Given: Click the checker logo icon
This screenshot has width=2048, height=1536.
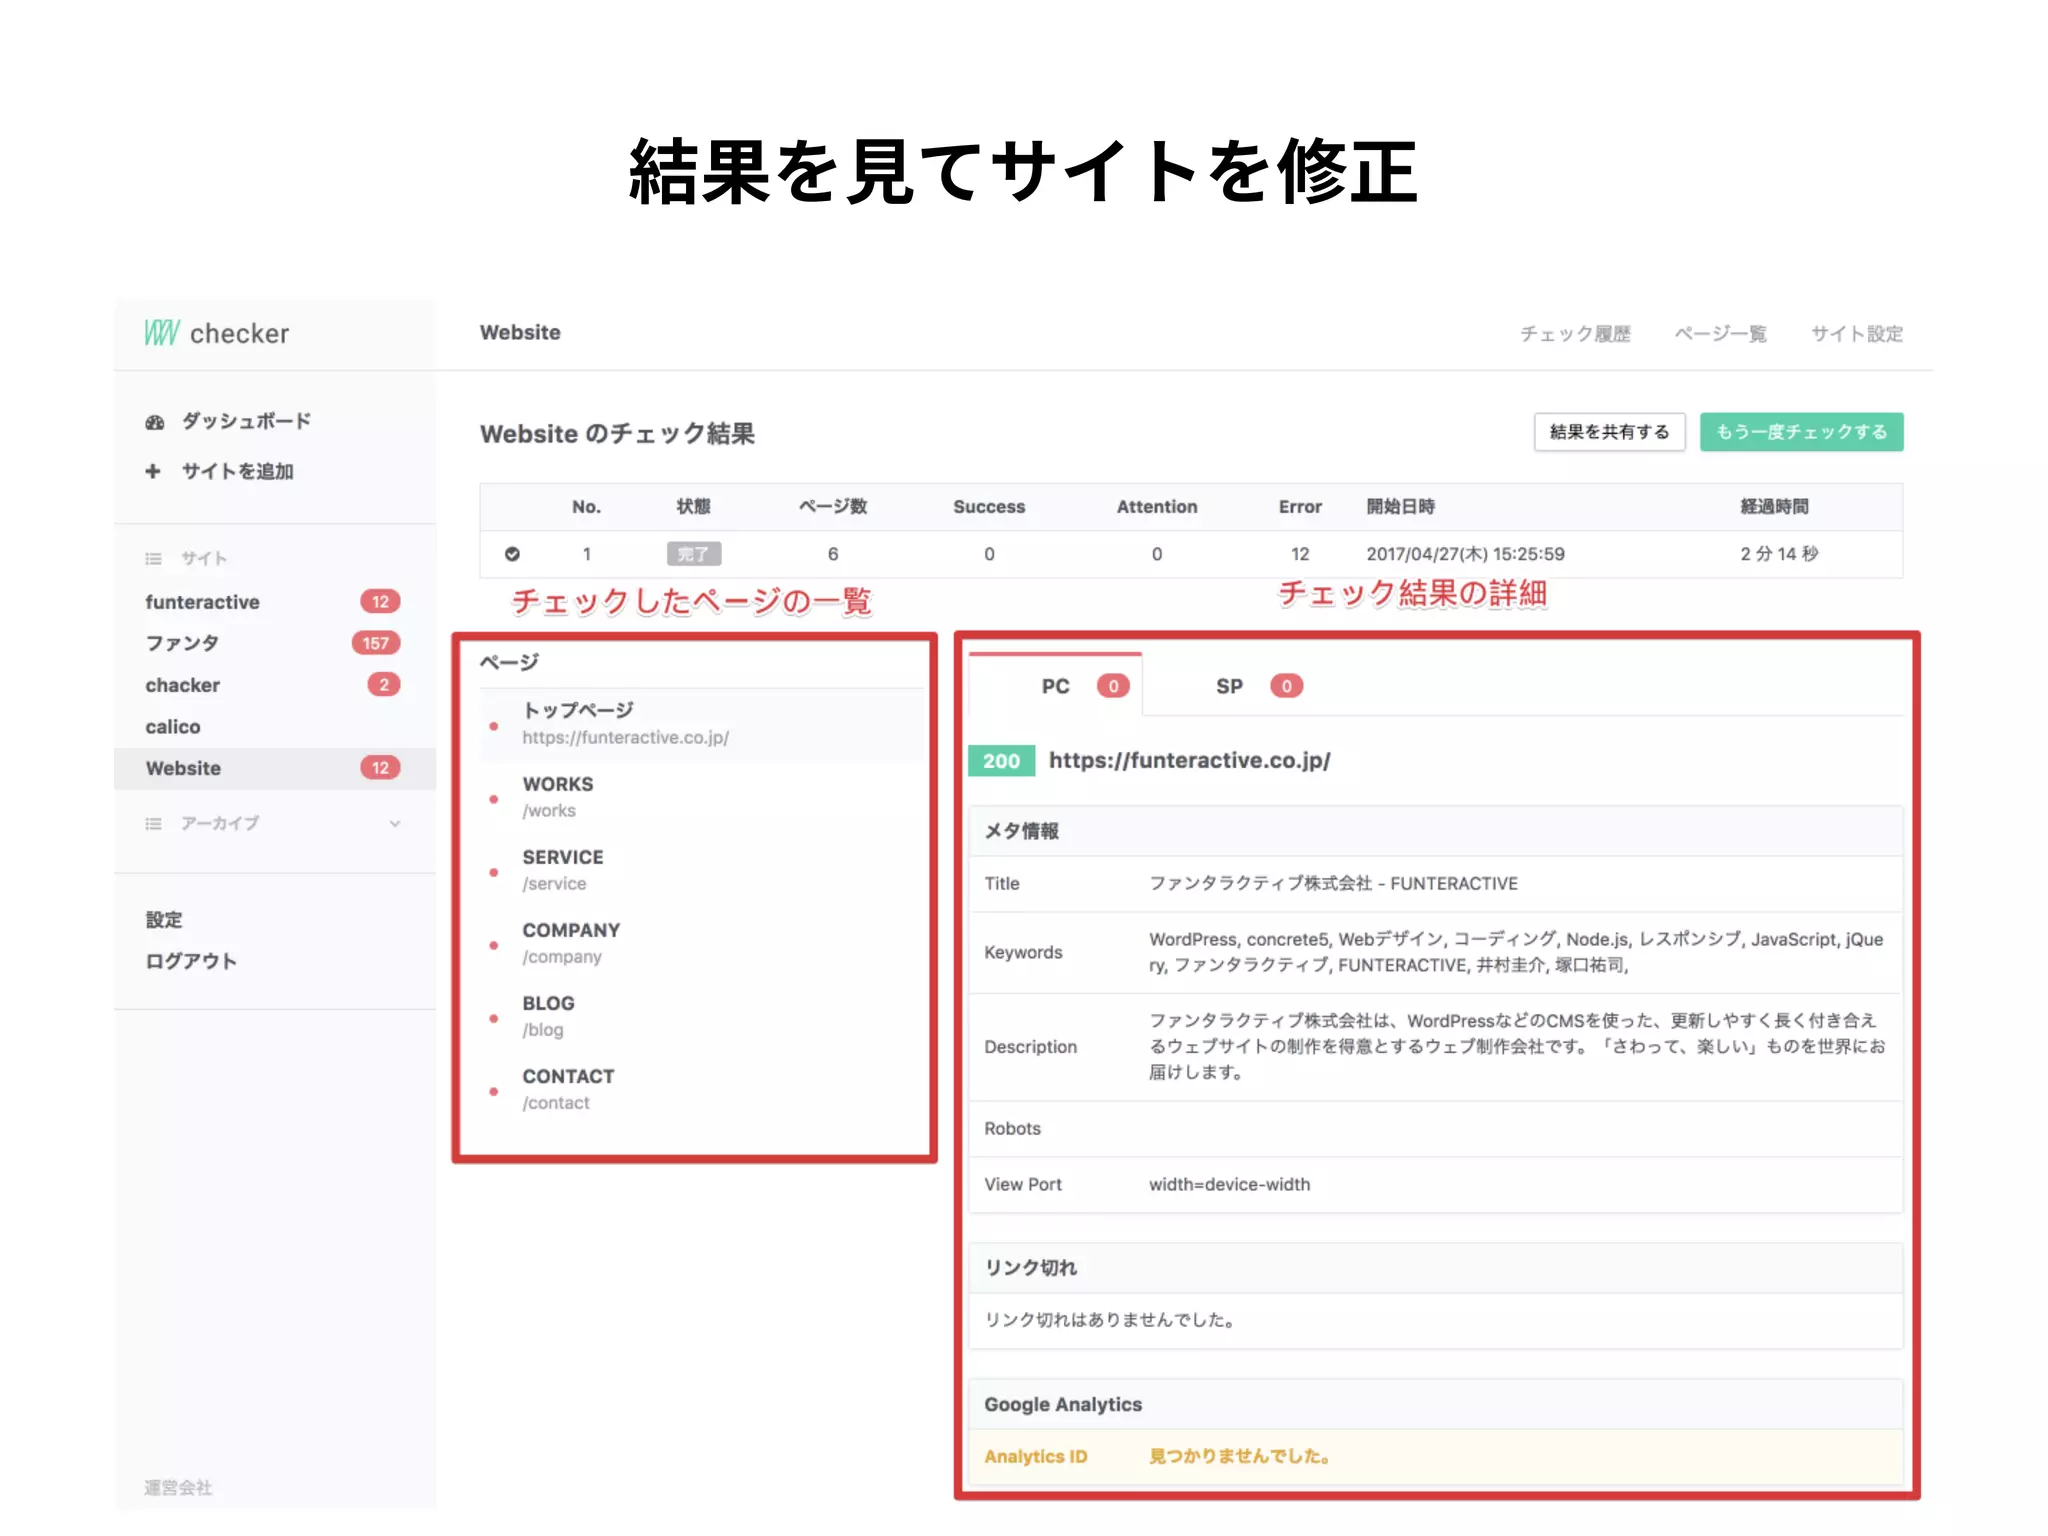Looking at the screenshot, I should pyautogui.click(x=161, y=333).
